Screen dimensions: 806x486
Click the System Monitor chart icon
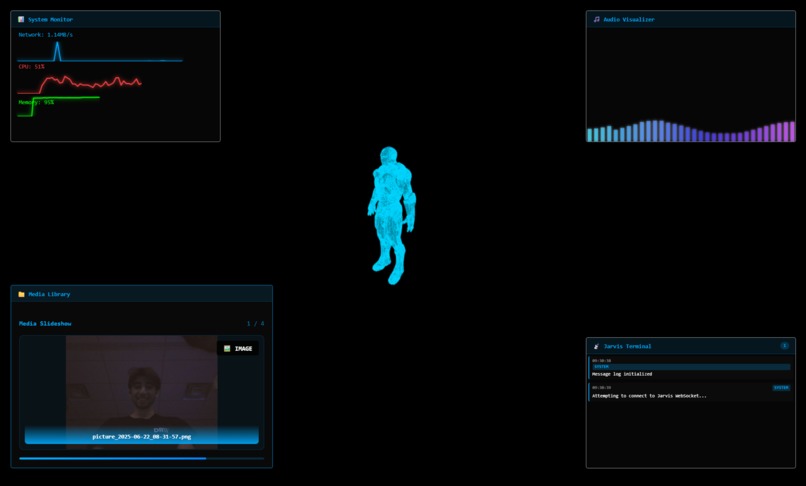tap(21, 20)
